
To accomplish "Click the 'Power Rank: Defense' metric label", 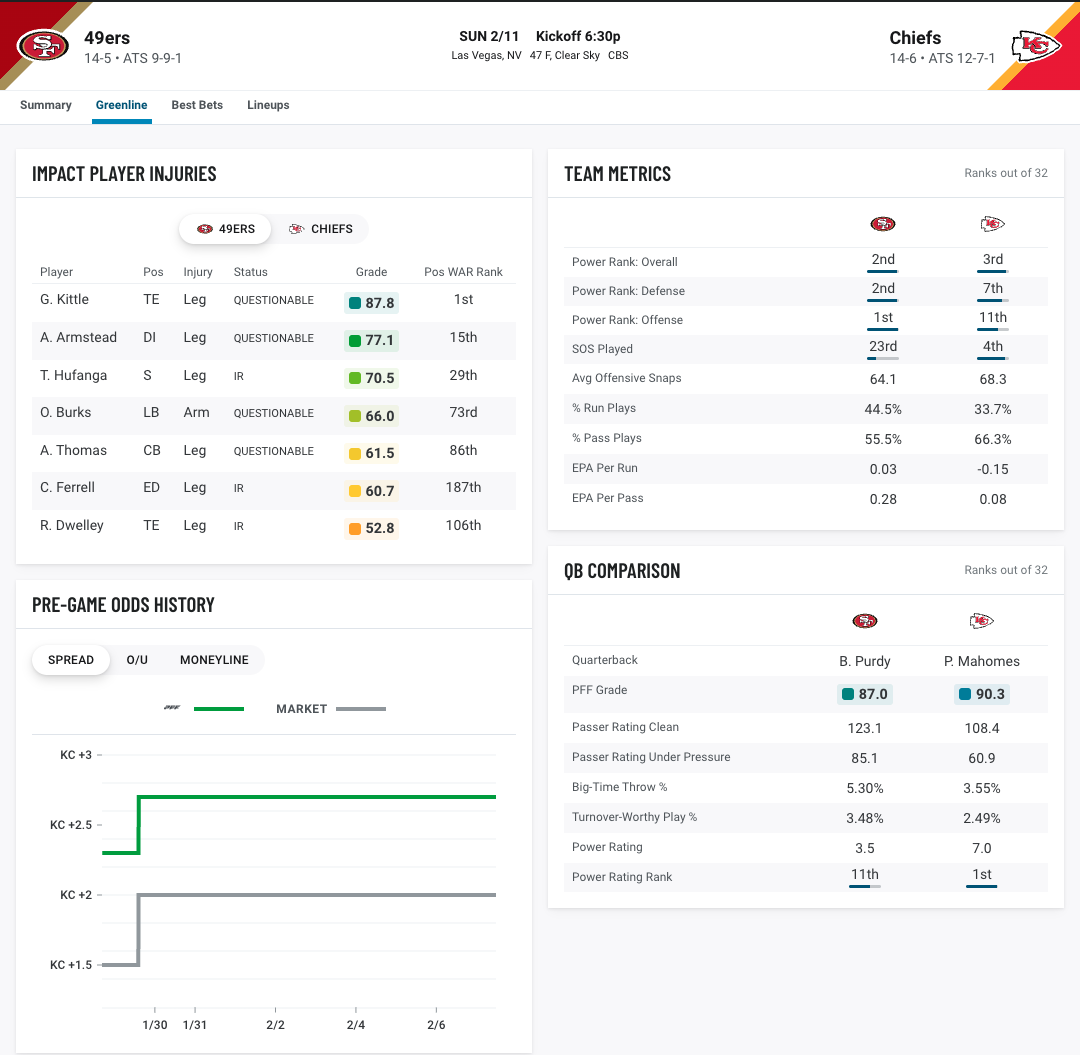I will pos(628,291).
